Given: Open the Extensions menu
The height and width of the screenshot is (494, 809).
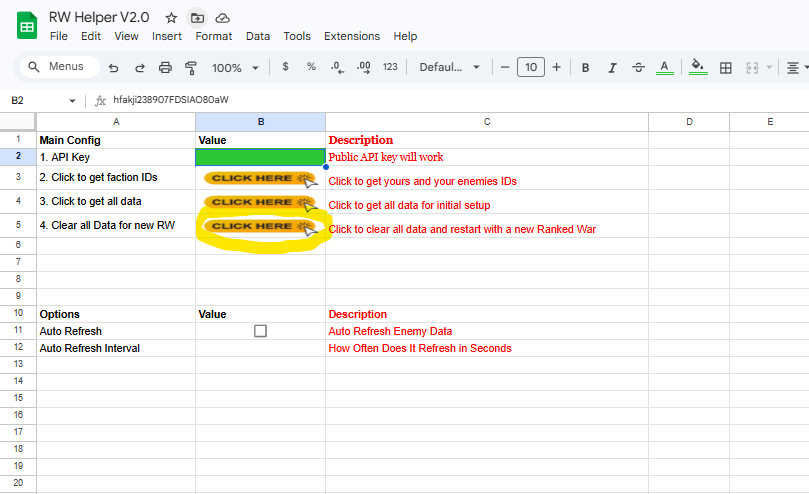Looking at the screenshot, I should coord(351,36).
